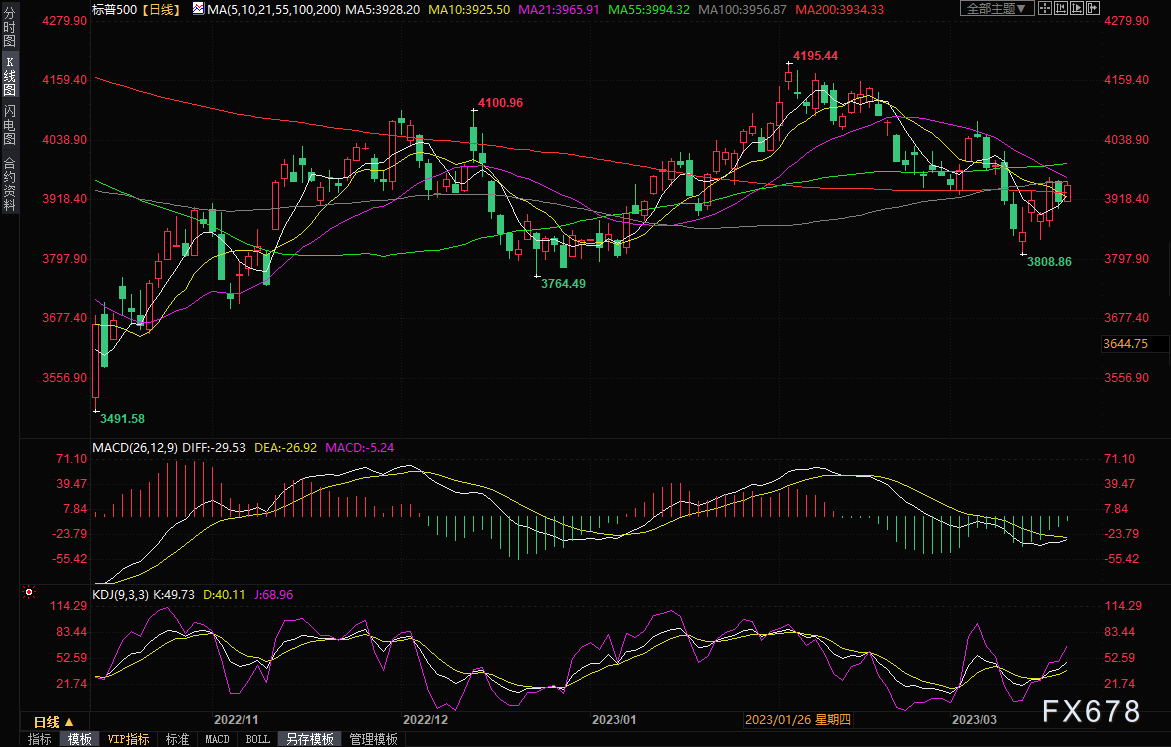Click the MA10:3925.50 value
The height and width of the screenshot is (747, 1171).
[x=469, y=10]
